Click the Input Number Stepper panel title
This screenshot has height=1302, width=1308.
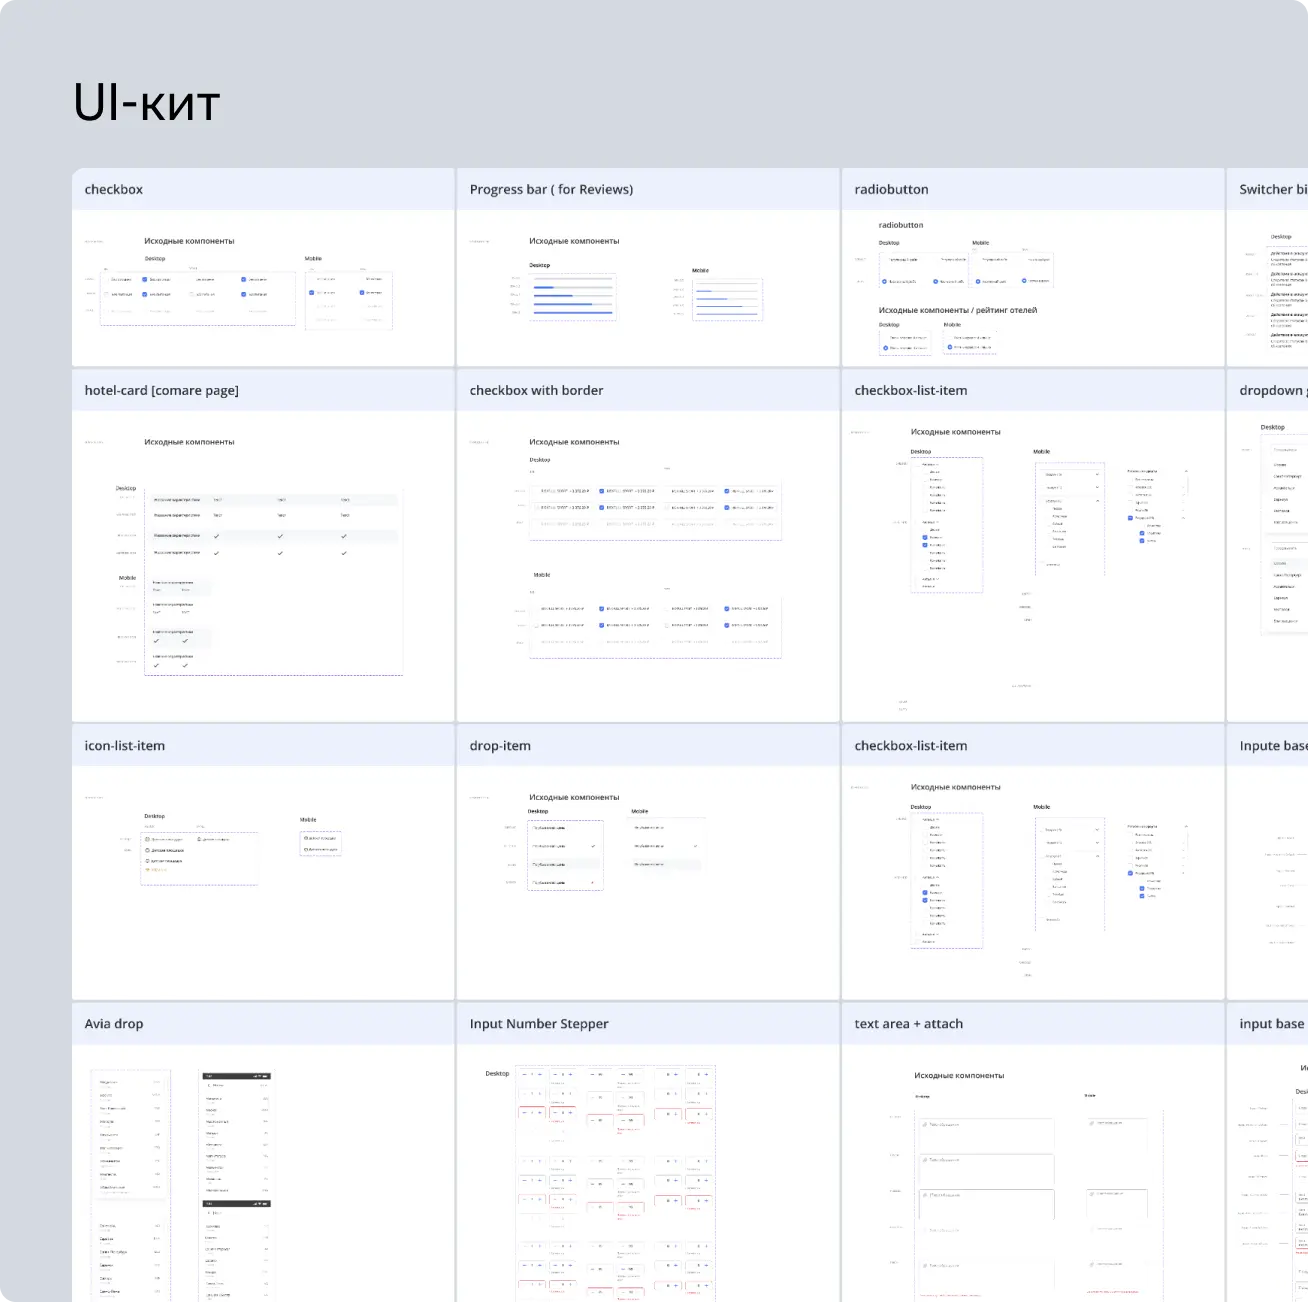point(539,1024)
